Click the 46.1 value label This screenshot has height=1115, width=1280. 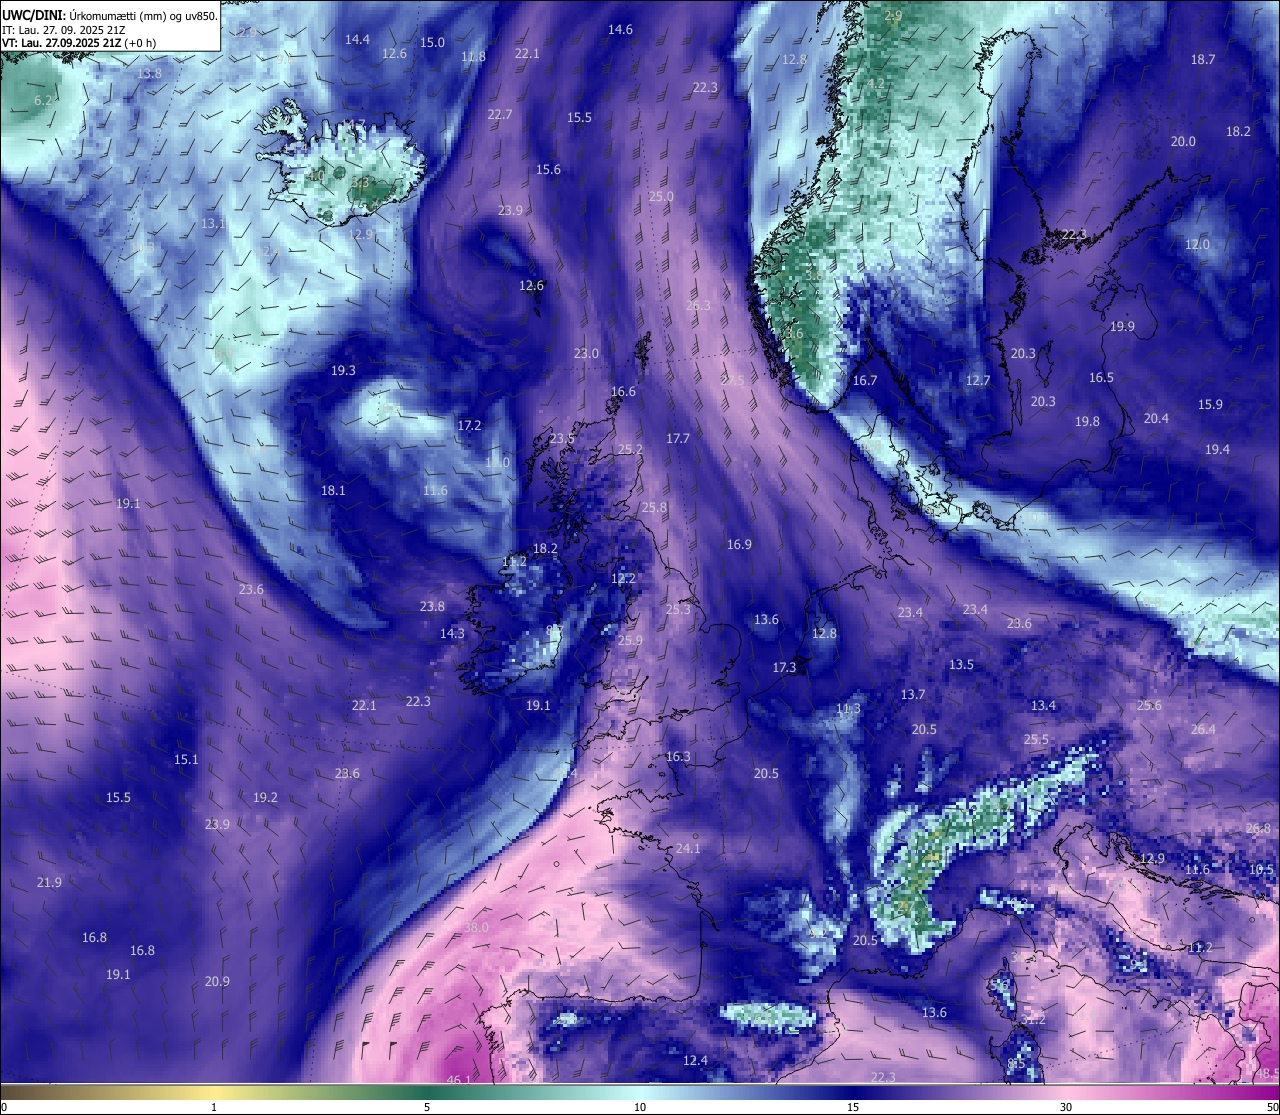coord(459,1080)
